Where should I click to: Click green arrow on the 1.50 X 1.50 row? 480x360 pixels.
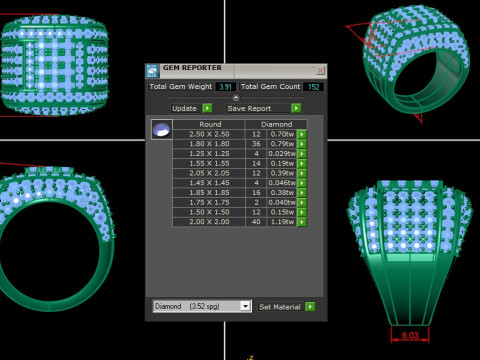click(302, 212)
